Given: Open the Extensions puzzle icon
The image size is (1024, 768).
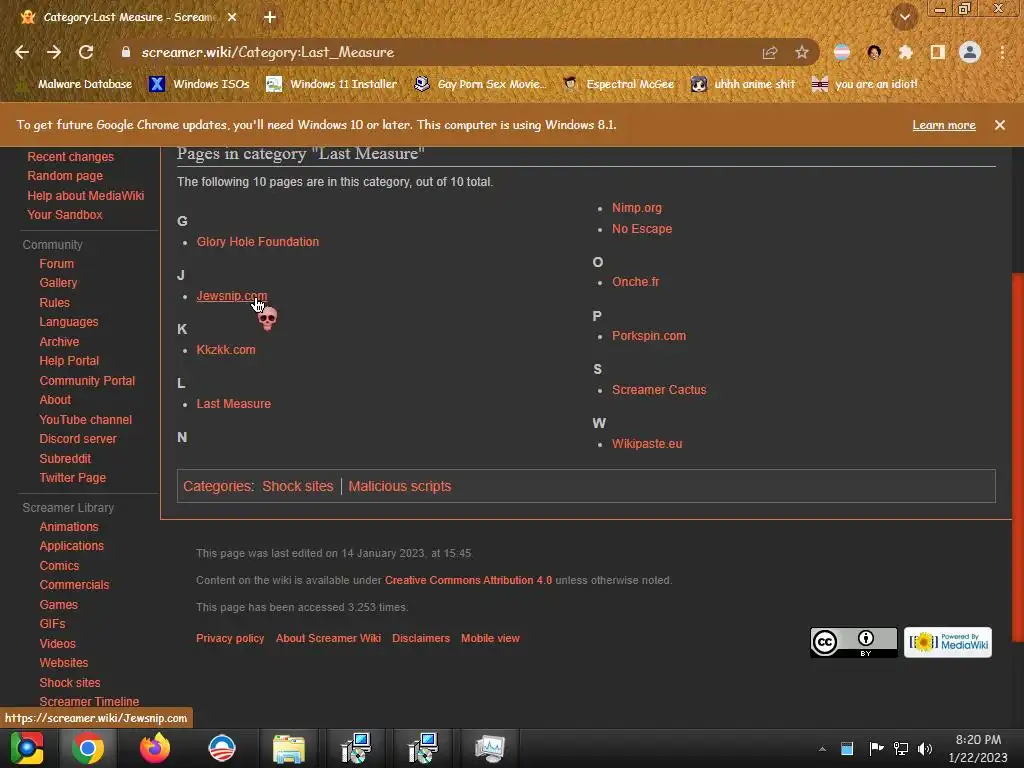Looking at the screenshot, I should (x=906, y=52).
